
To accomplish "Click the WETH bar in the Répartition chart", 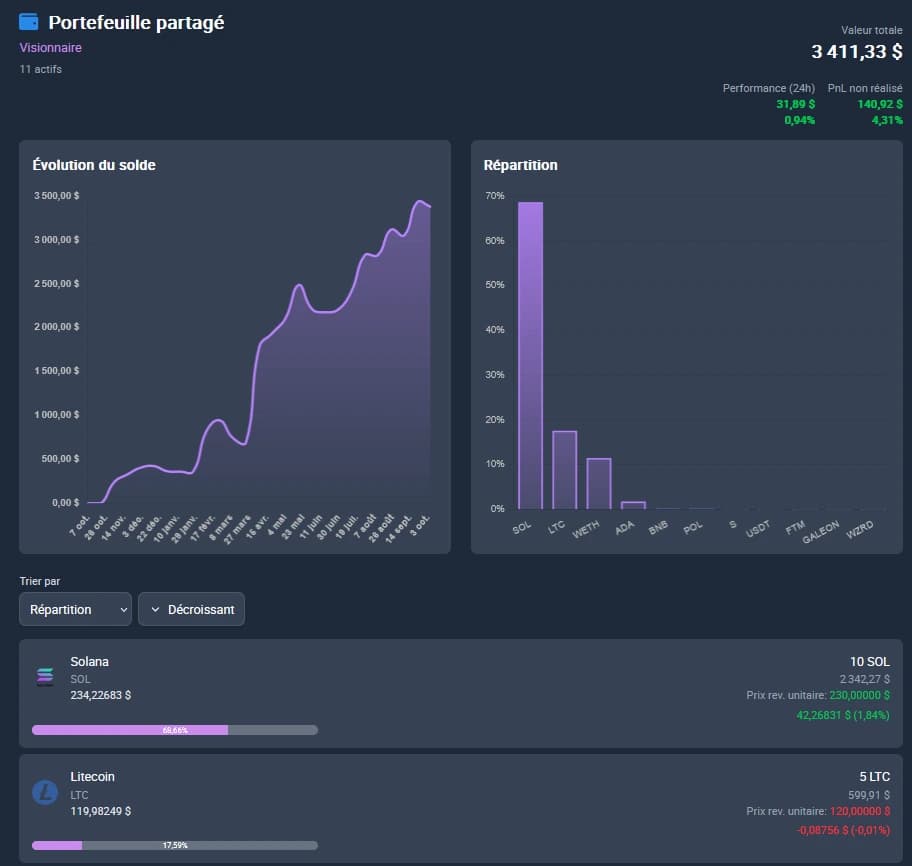I will [599, 482].
